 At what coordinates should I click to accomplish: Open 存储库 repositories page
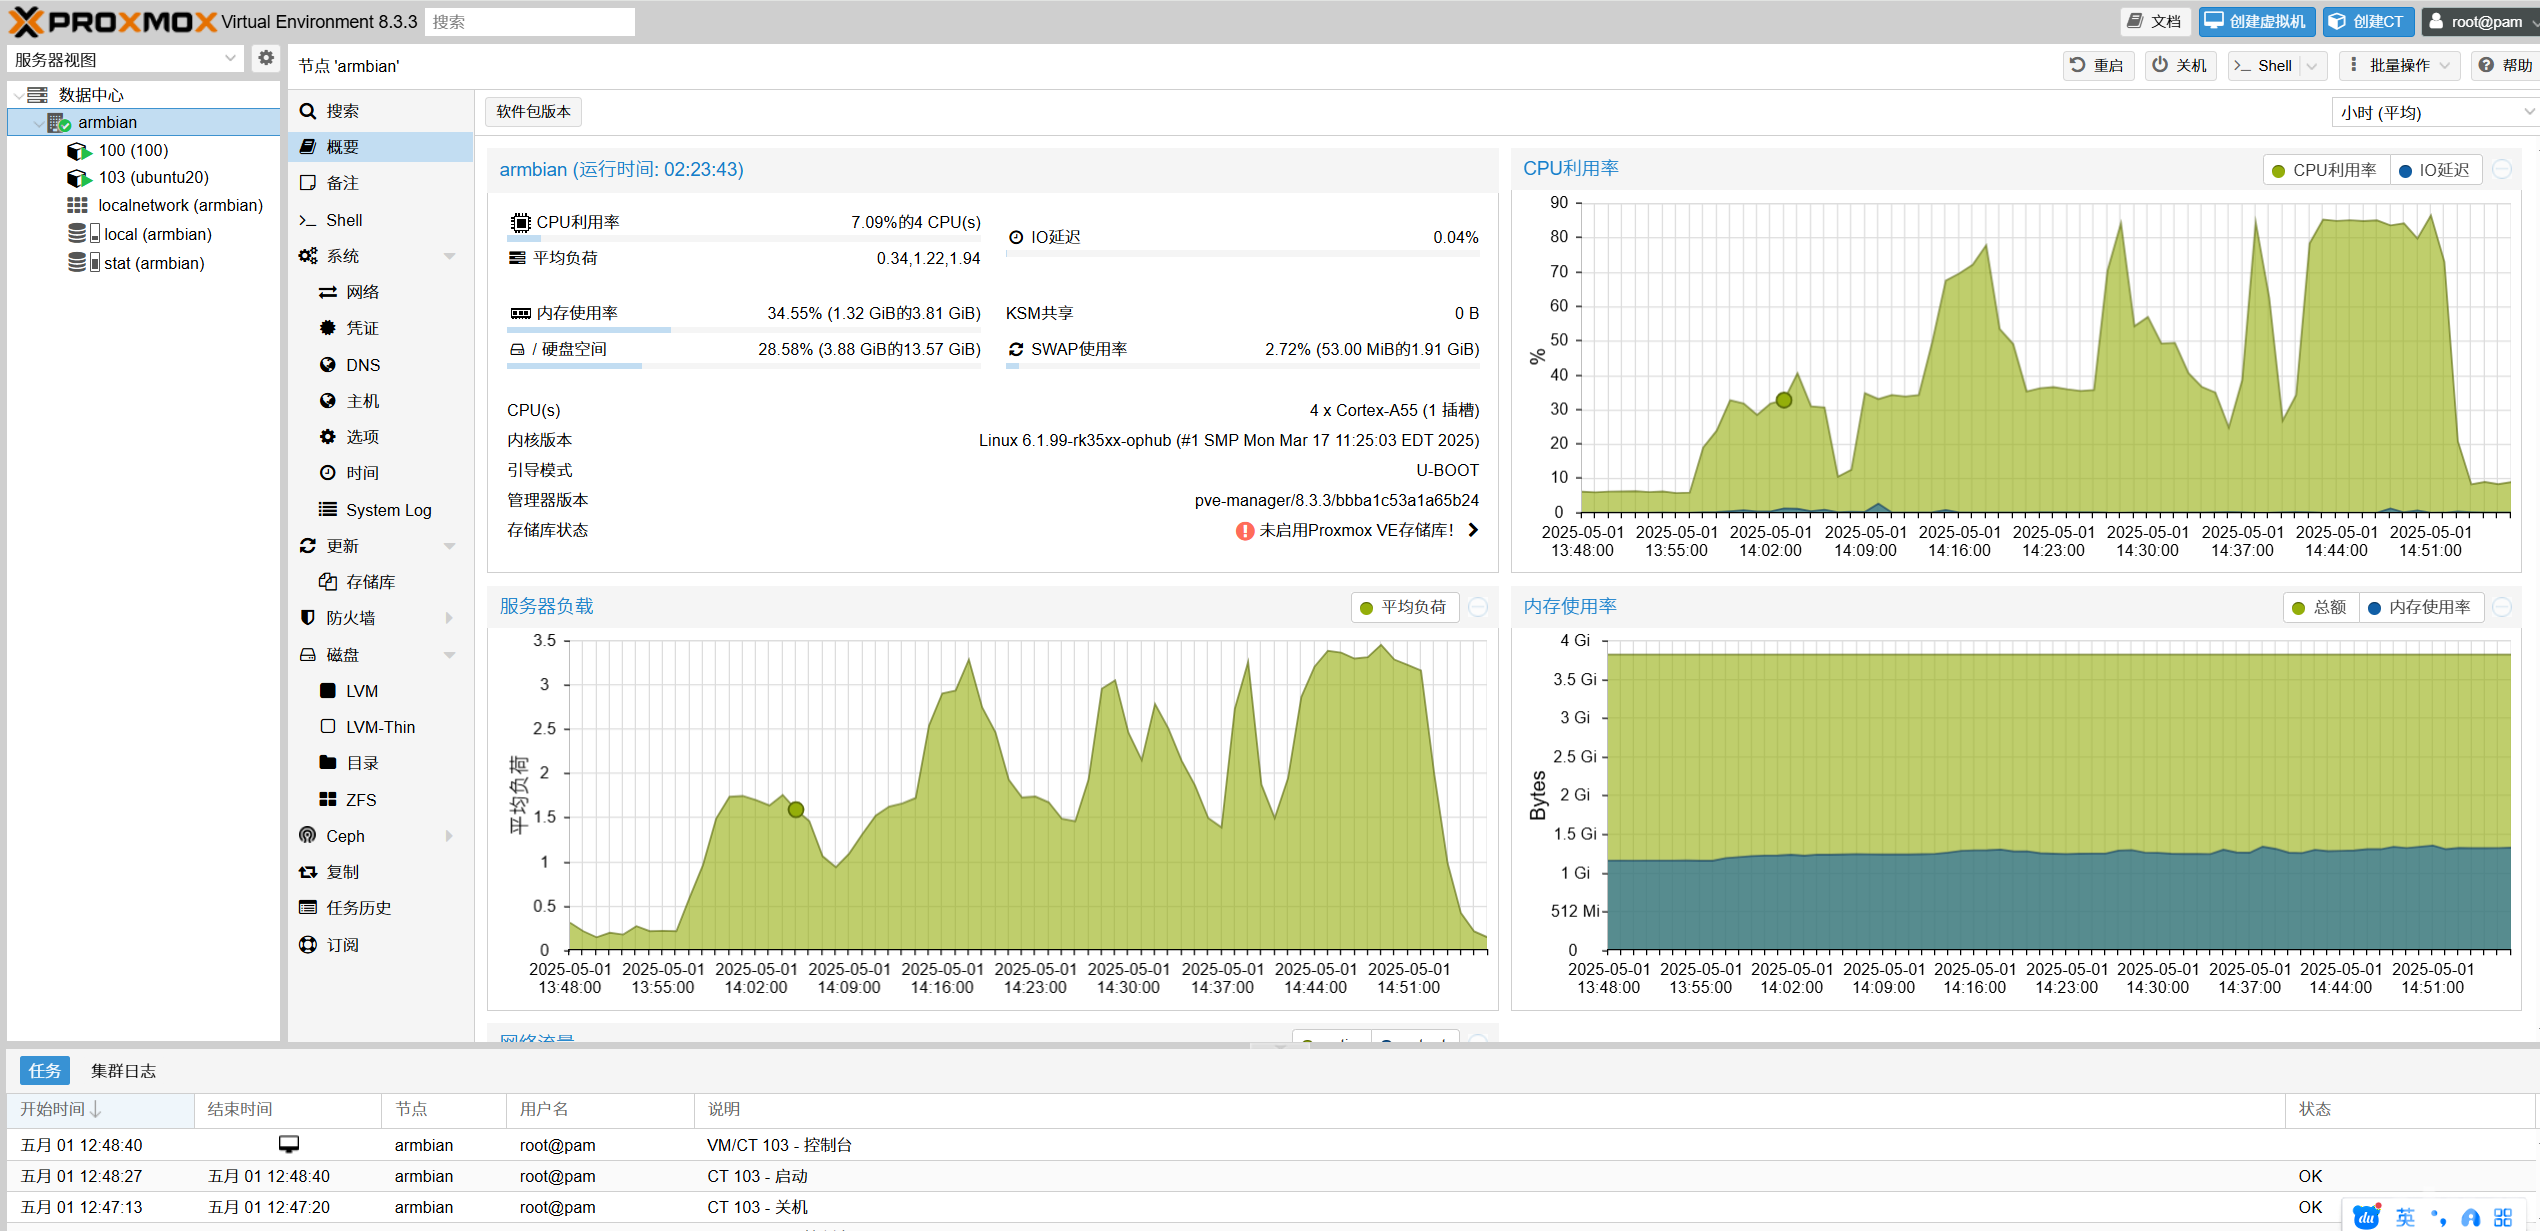point(380,582)
